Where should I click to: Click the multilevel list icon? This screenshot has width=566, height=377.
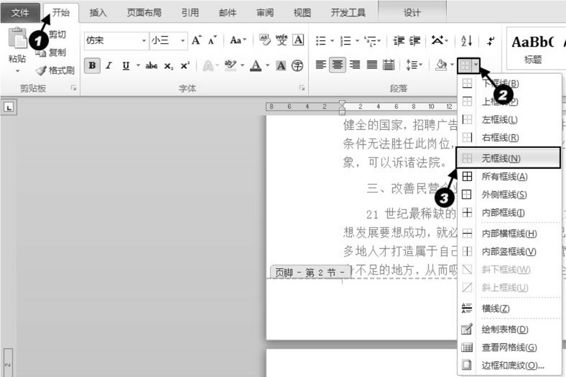370,41
